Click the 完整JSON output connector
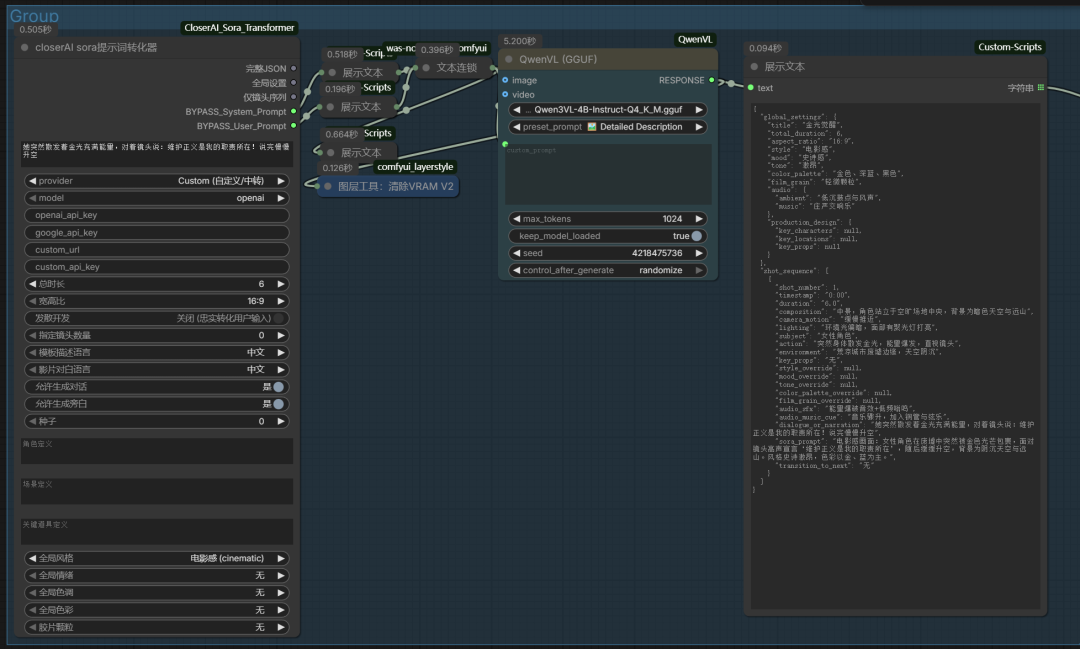The image size is (1080, 649). pos(293,68)
